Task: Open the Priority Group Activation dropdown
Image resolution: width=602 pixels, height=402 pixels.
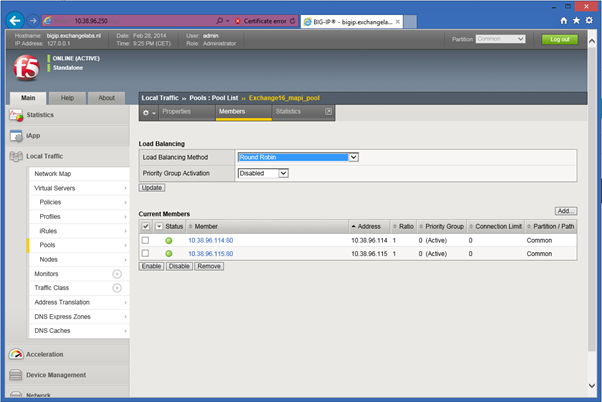Action: pyautogui.click(x=263, y=173)
